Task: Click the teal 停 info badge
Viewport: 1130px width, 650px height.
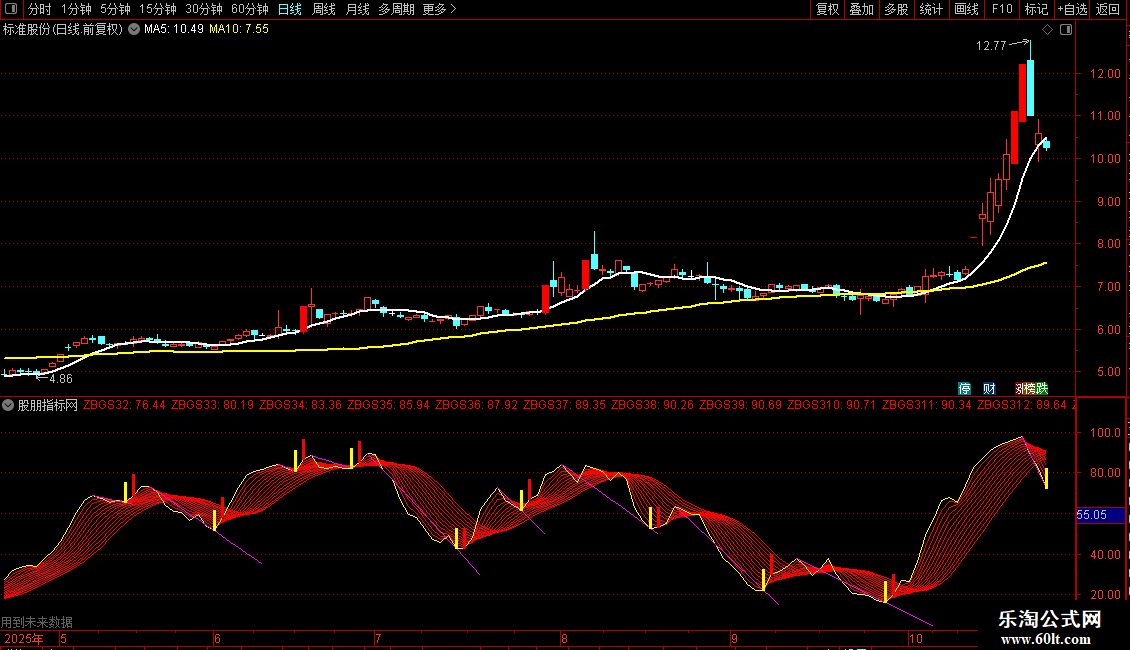Action: coord(964,388)
